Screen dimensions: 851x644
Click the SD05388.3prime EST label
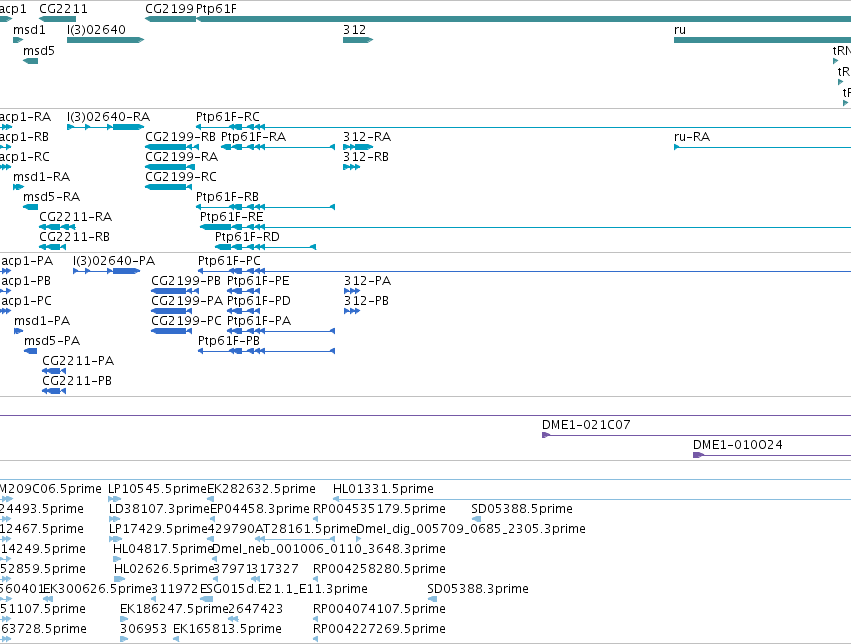tap(478, 589)
